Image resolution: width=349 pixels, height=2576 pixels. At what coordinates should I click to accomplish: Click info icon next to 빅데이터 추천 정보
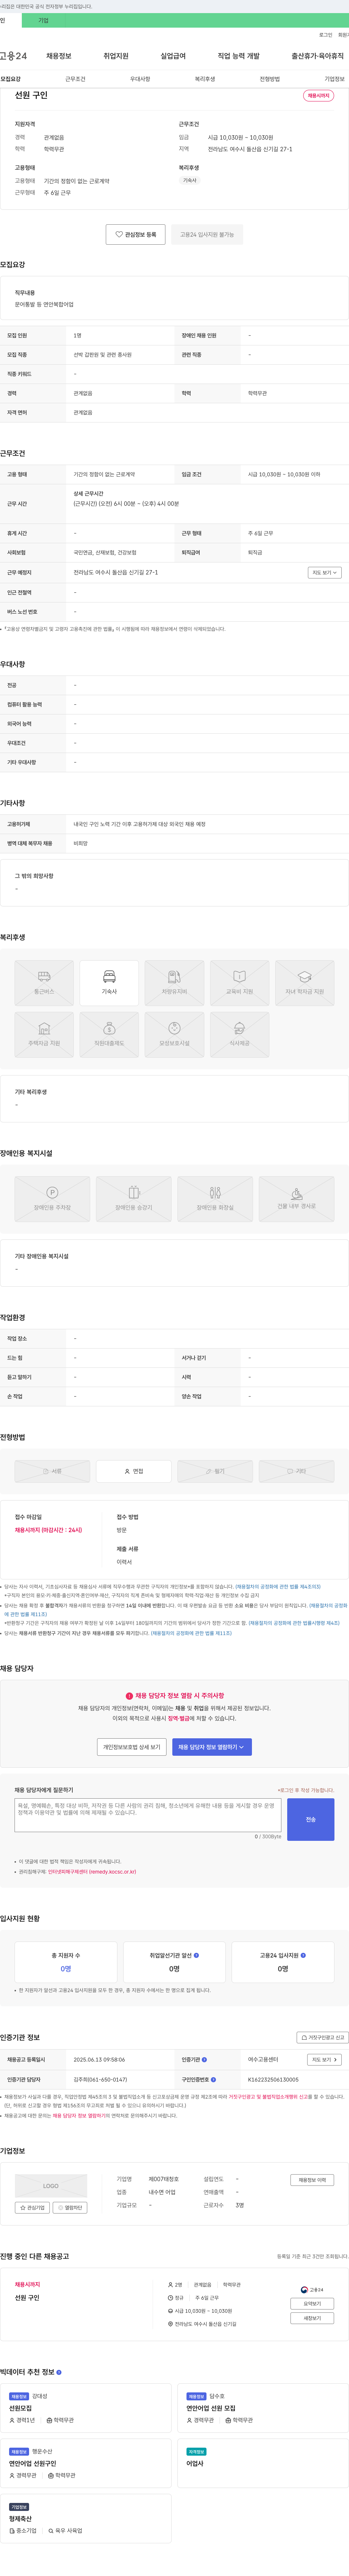click(59, 2372)
